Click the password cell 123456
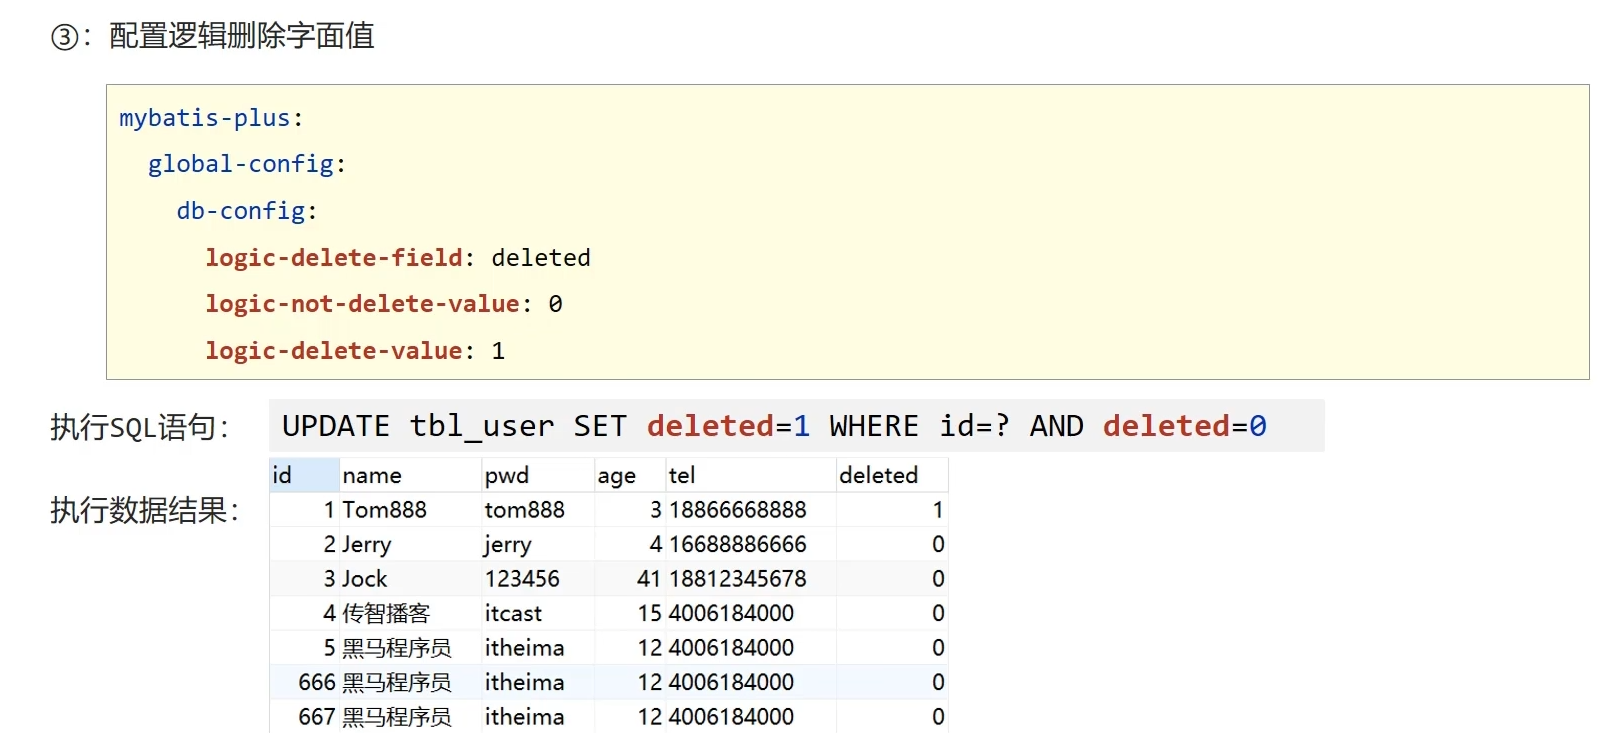 point(538,579)
